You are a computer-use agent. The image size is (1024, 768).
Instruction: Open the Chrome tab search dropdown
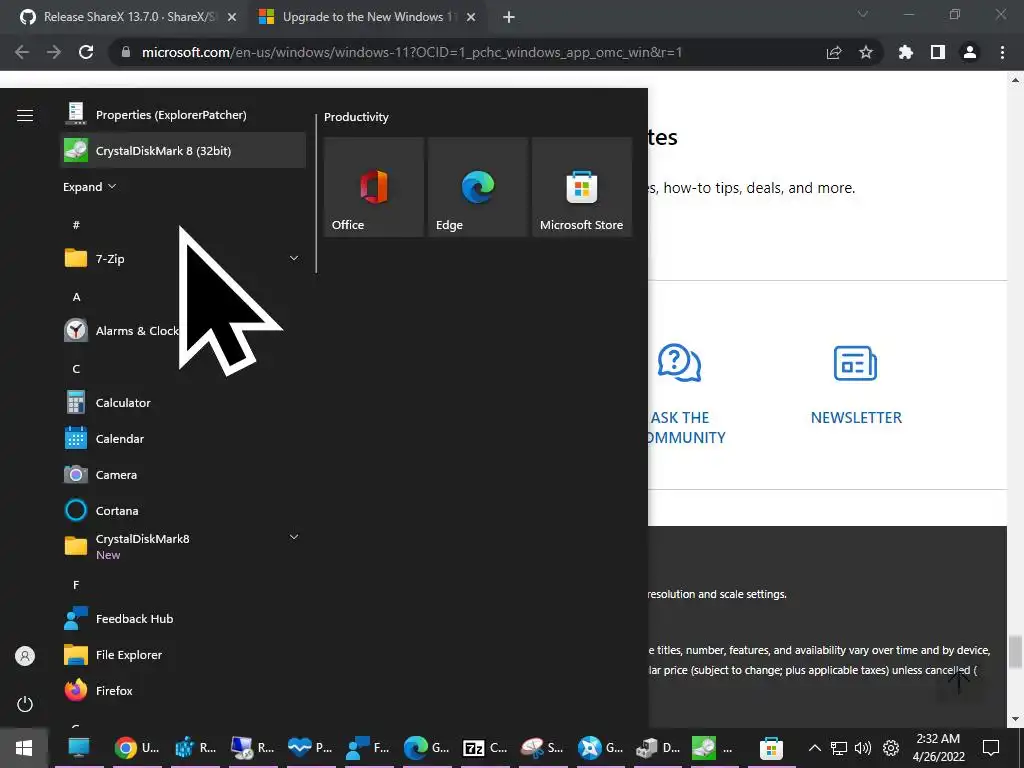coord(863,14)
